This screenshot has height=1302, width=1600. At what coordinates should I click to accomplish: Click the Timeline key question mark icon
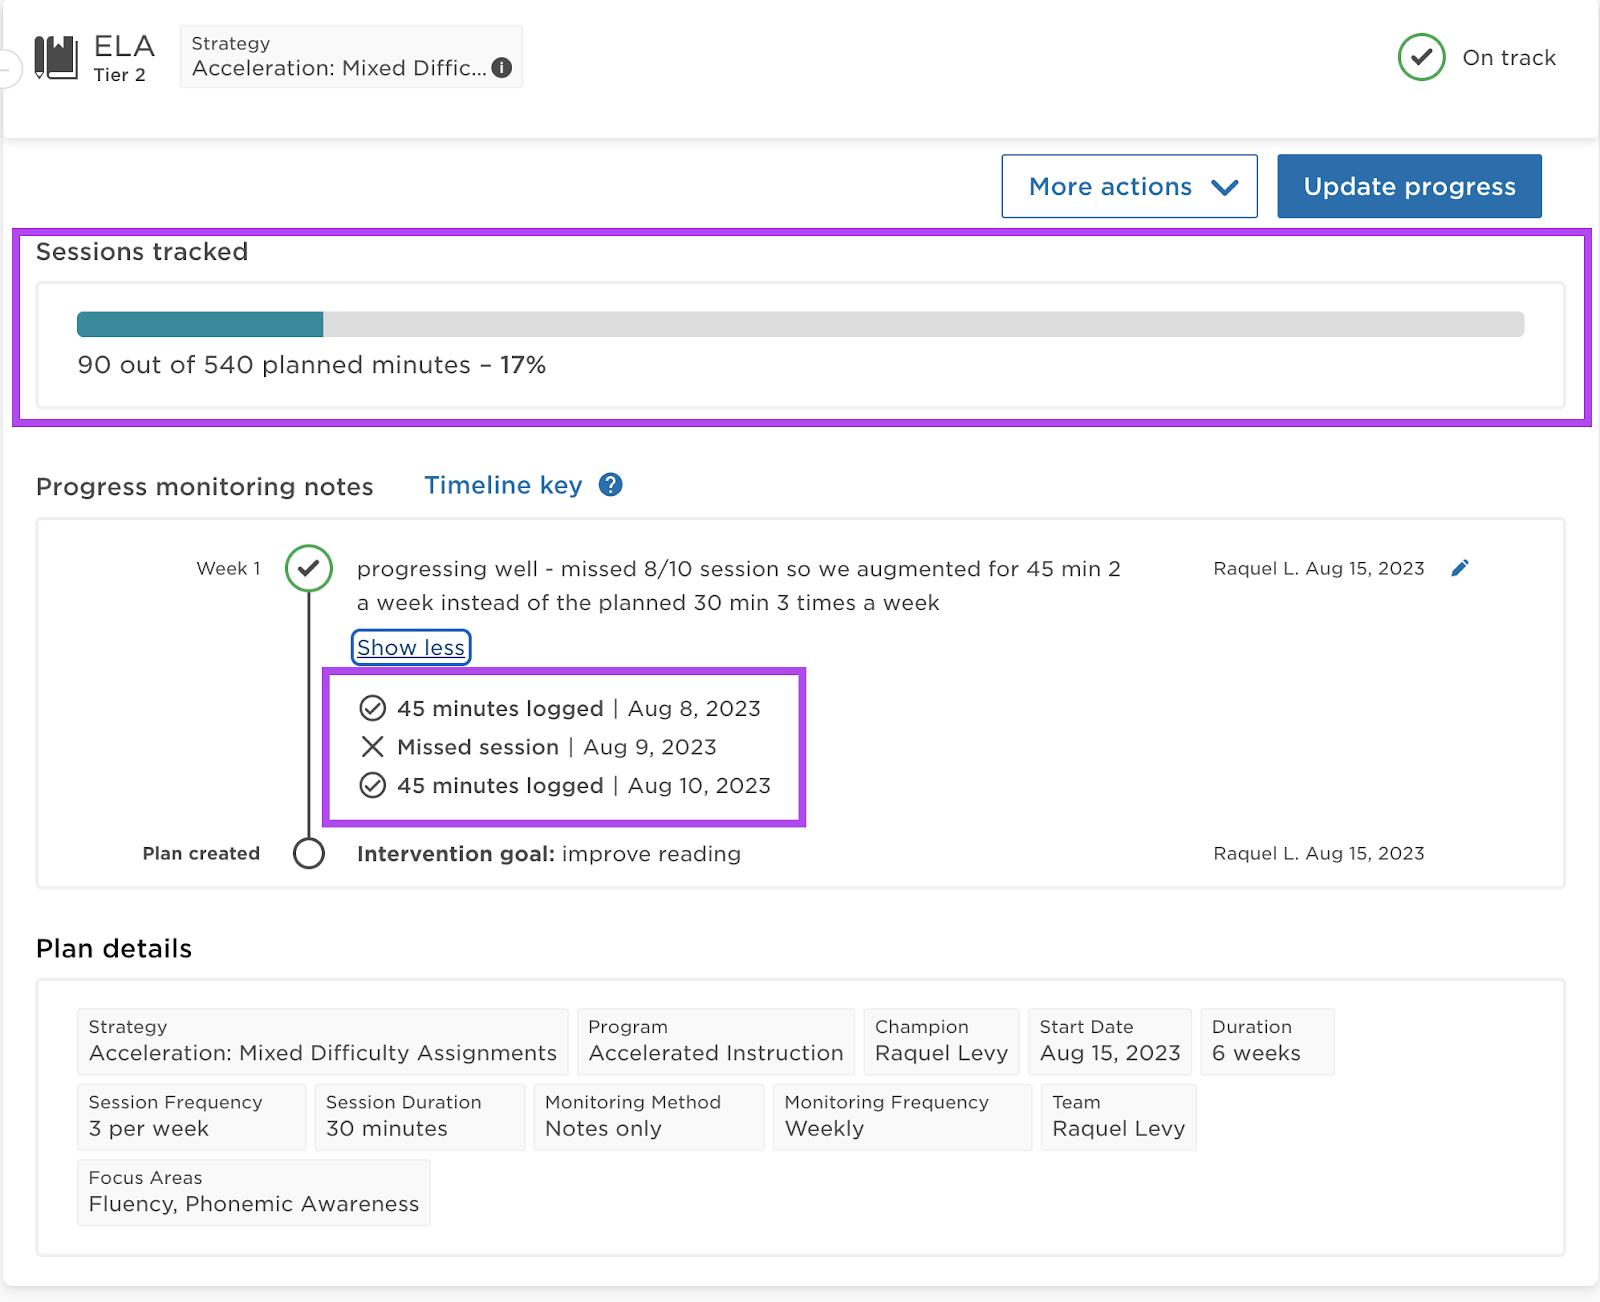click(610, 485)
